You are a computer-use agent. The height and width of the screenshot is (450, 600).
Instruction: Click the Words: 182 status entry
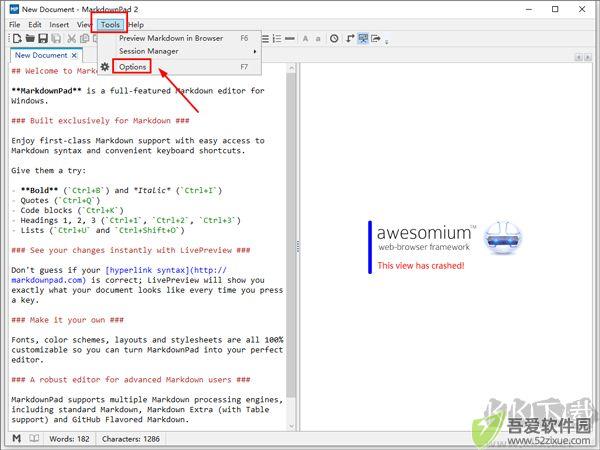click(69, 439)
